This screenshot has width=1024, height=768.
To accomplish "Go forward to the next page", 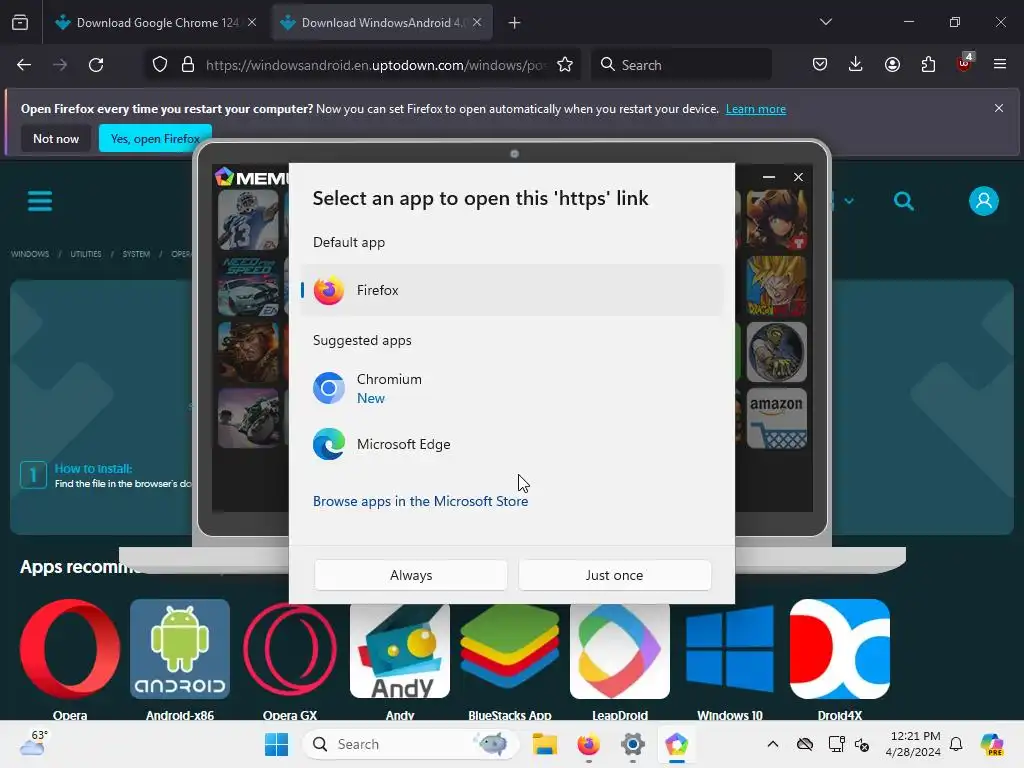I will click(60, 65).
